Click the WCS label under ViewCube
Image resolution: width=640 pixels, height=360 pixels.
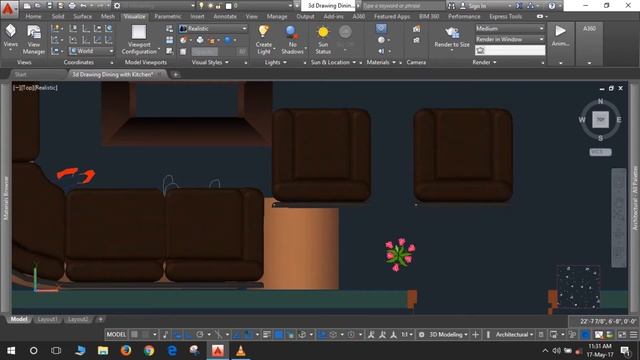[600, 152]
